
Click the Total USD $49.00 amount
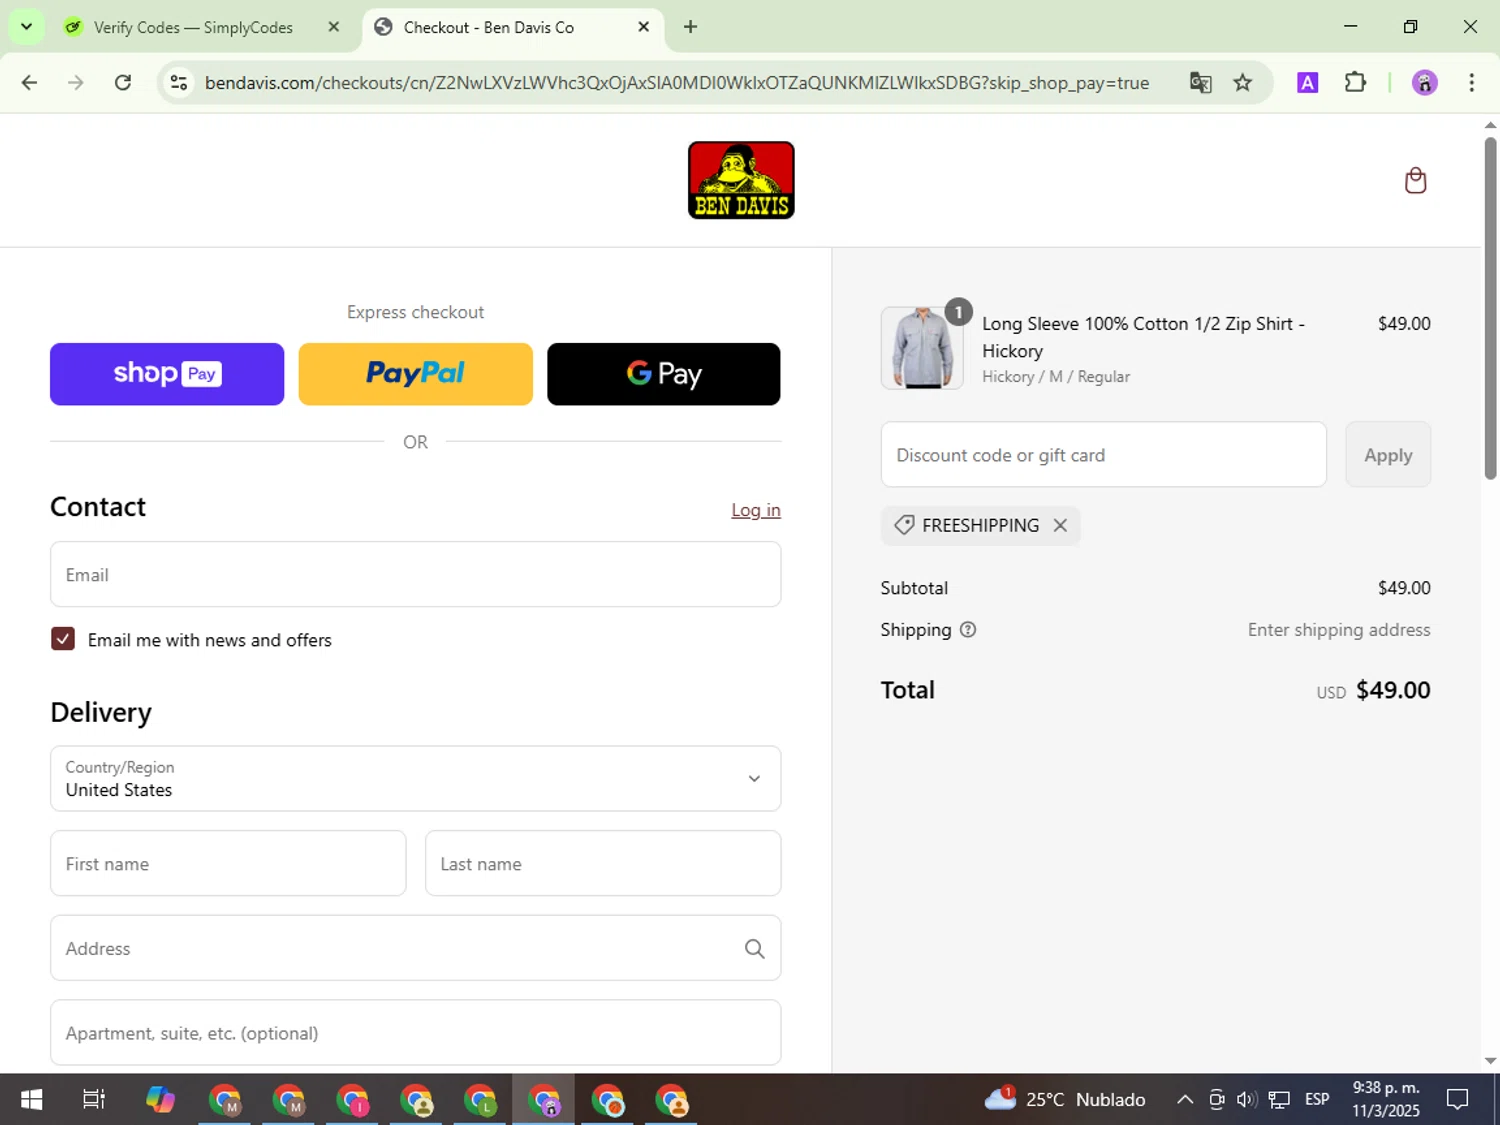[1373, 690]
